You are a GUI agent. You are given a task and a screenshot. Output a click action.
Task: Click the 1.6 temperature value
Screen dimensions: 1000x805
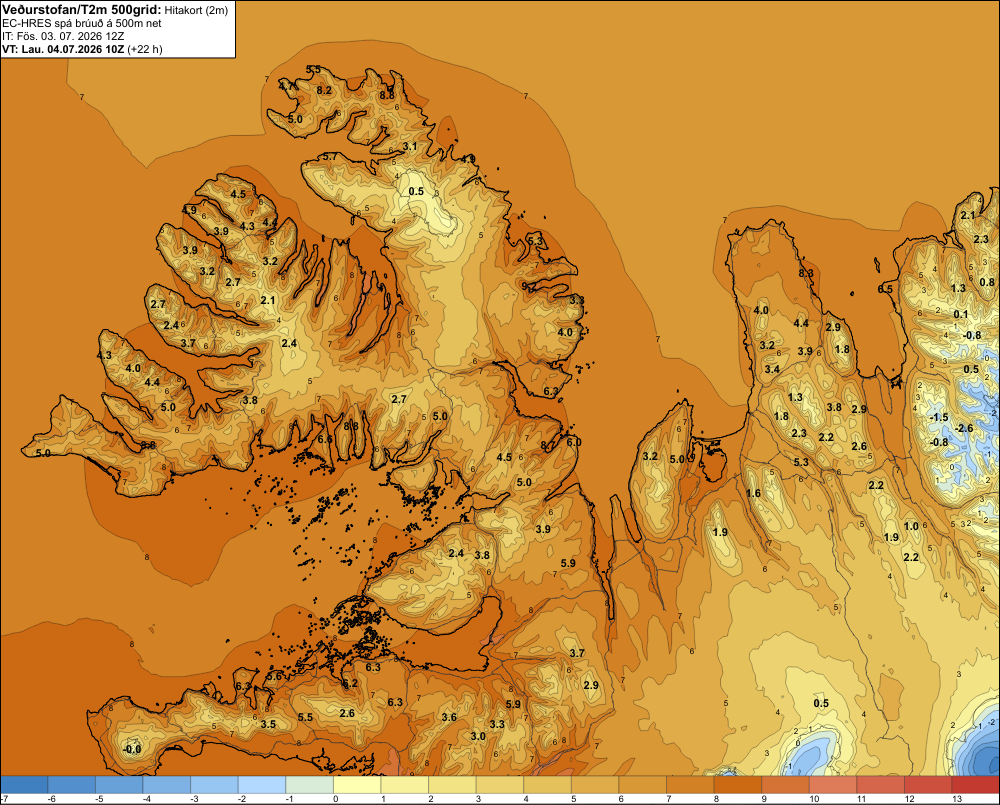coord(753,493)
